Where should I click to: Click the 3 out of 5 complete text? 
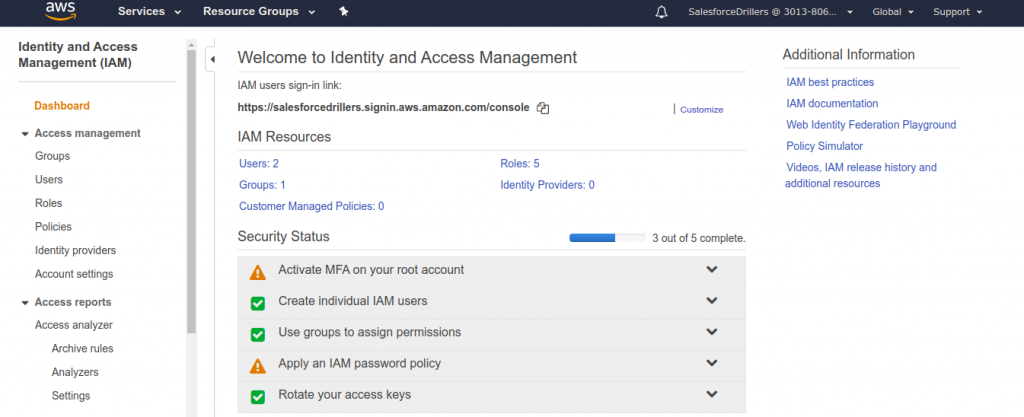coord(699,238)
